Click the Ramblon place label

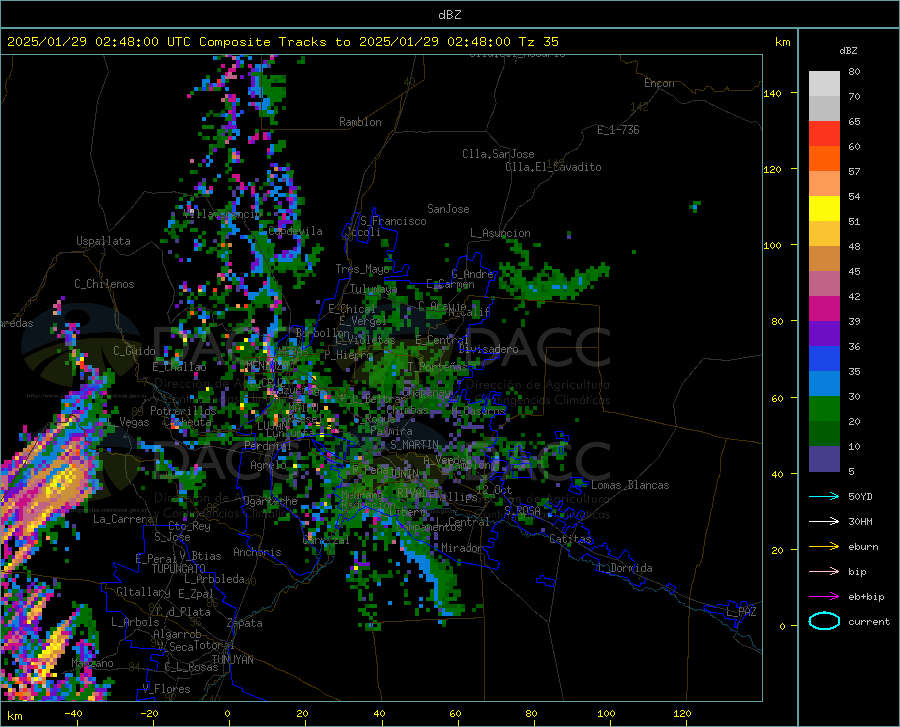click(x=360, y=122)
